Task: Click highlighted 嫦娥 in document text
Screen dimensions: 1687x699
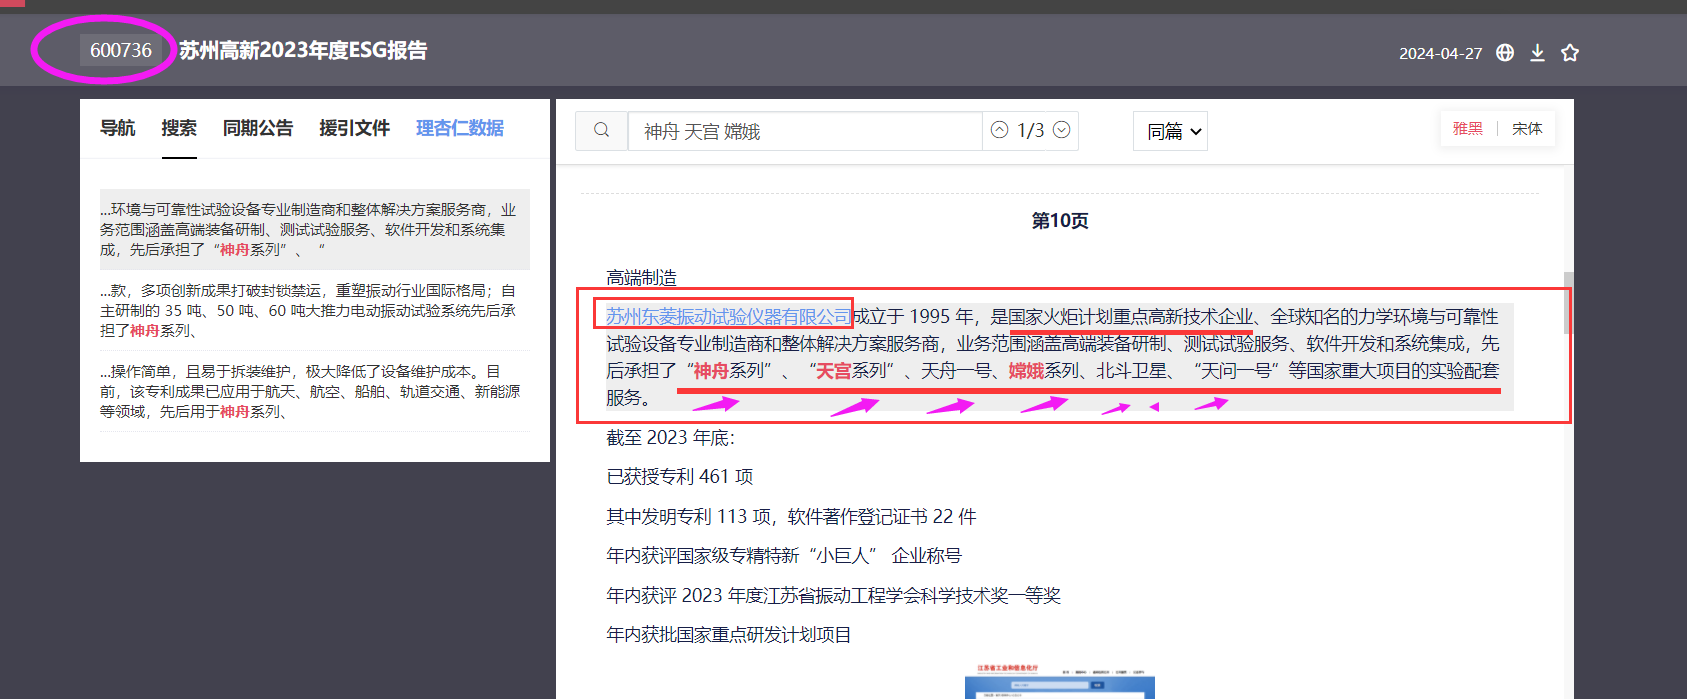Action: click(x=1026, y=370)
